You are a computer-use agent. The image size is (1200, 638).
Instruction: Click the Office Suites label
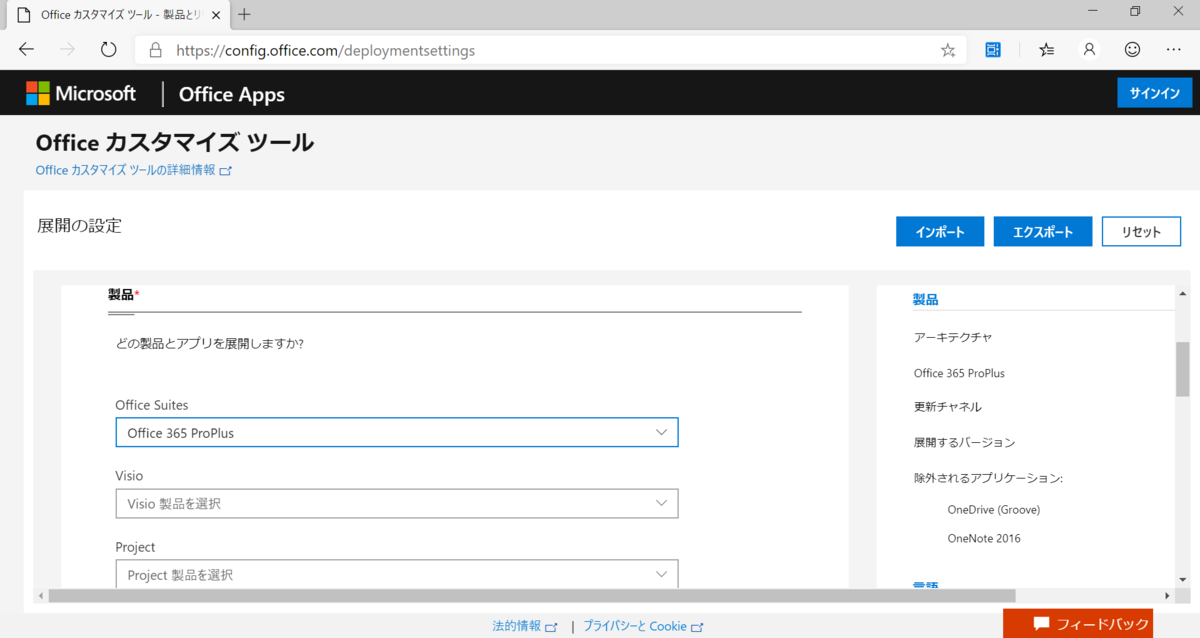(x=152, y=405)
